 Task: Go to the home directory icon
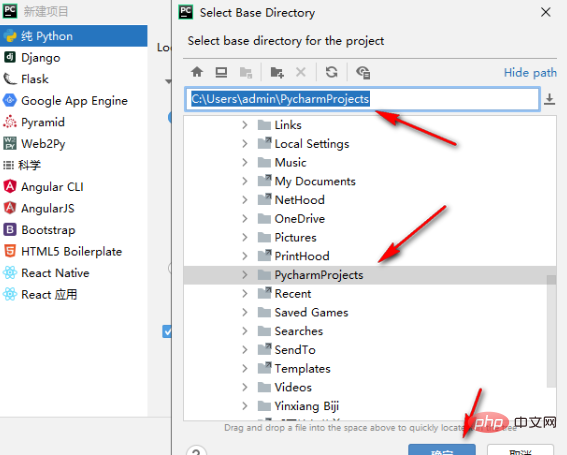click(197, 72)
